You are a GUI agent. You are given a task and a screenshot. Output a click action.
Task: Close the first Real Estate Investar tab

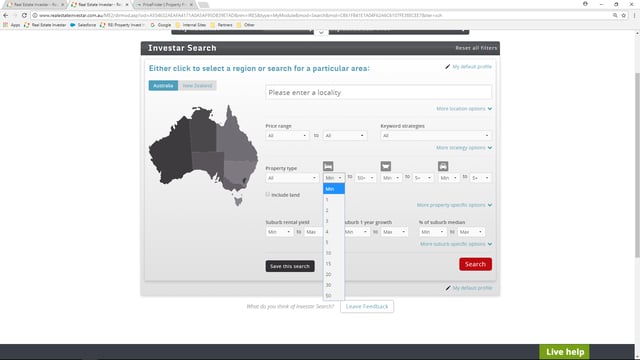(62, 4)
